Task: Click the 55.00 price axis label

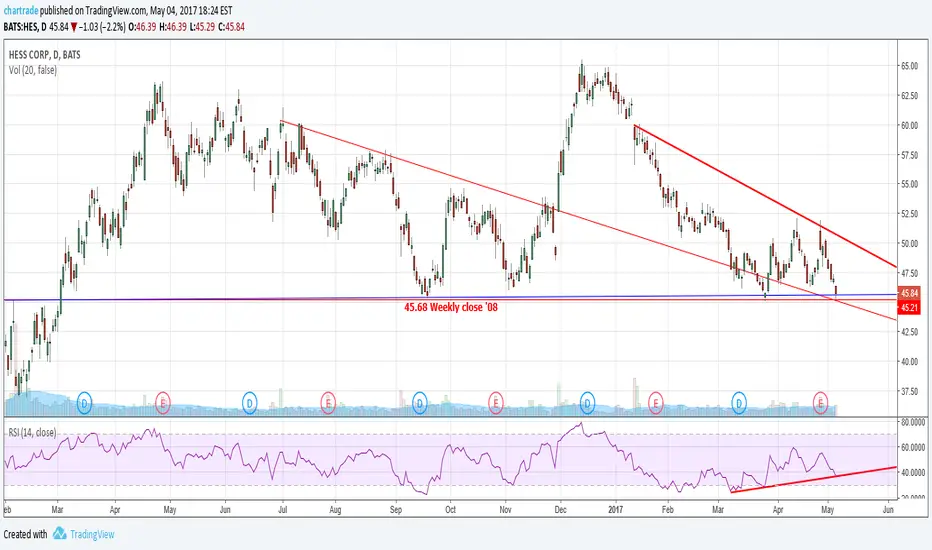Action: pyautogui.click(x=909, y=184)
